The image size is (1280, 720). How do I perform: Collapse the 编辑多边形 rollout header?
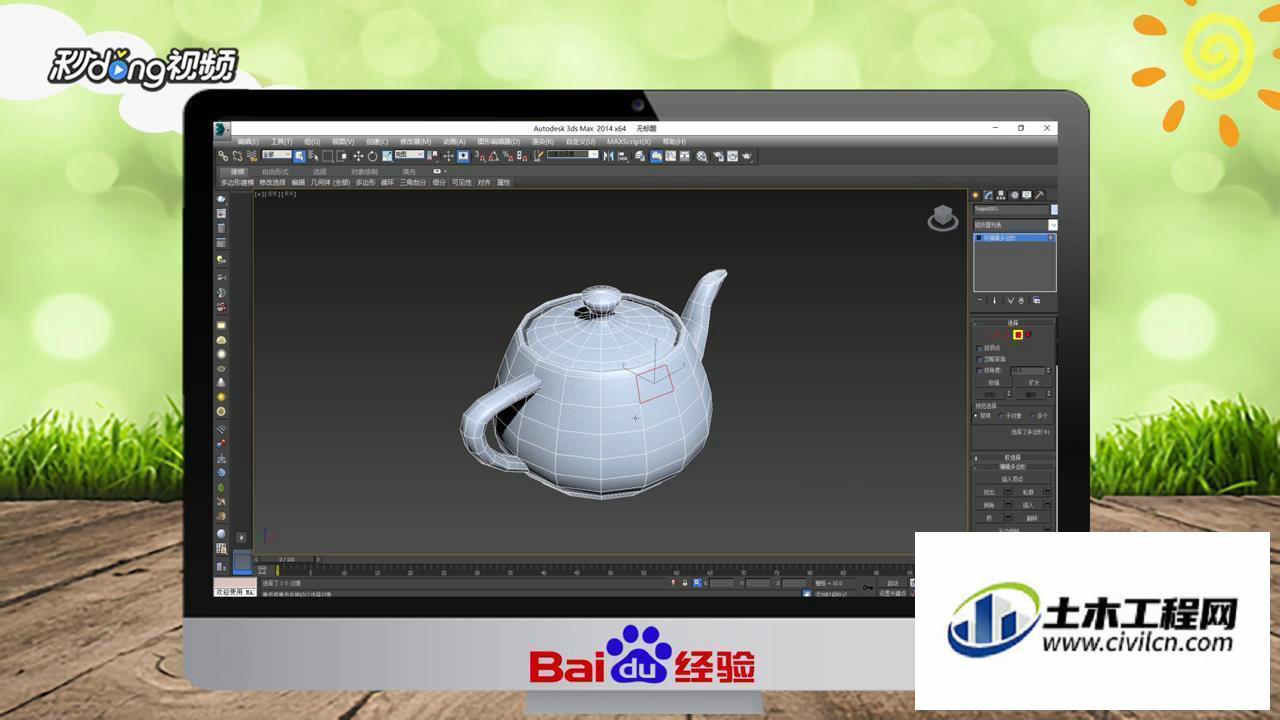[x=1013, y=467]
